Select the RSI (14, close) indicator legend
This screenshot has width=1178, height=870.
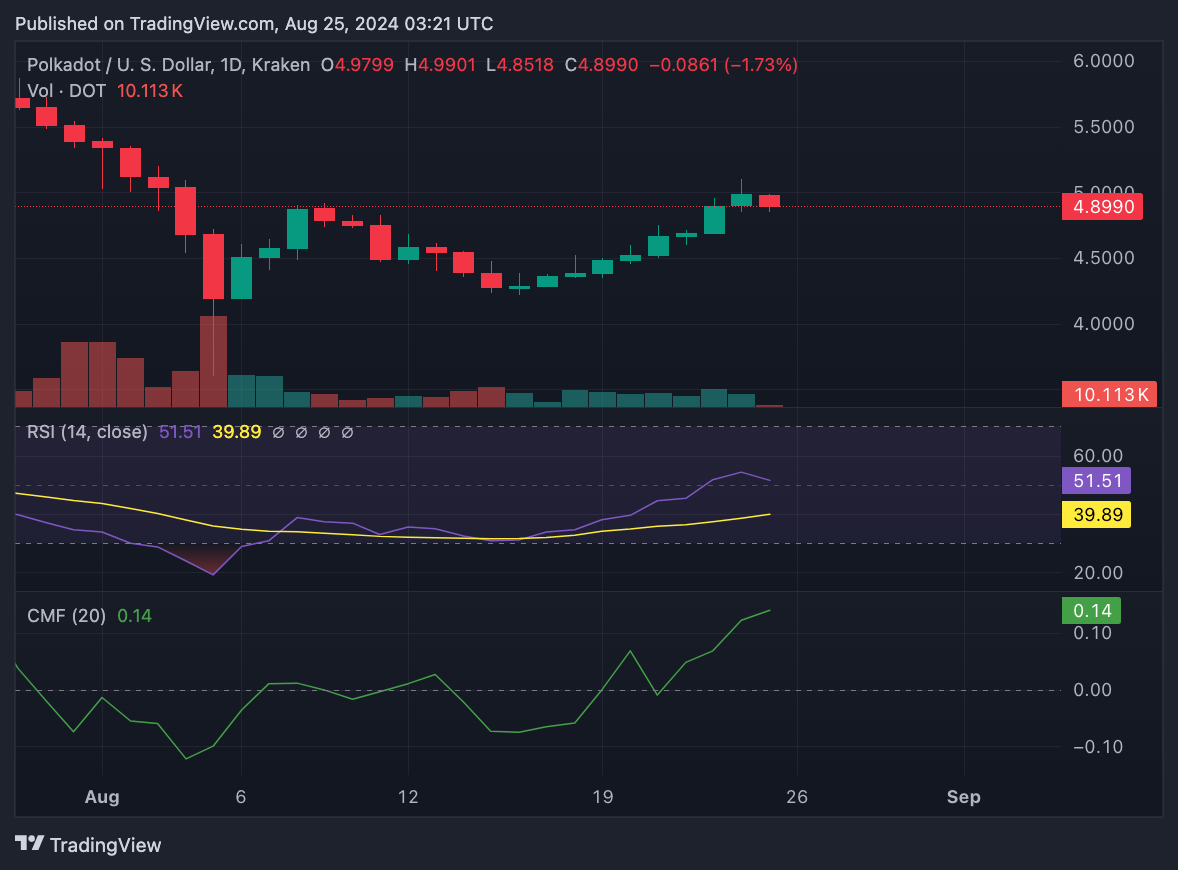pyautogui.click(x=87, y=432)
